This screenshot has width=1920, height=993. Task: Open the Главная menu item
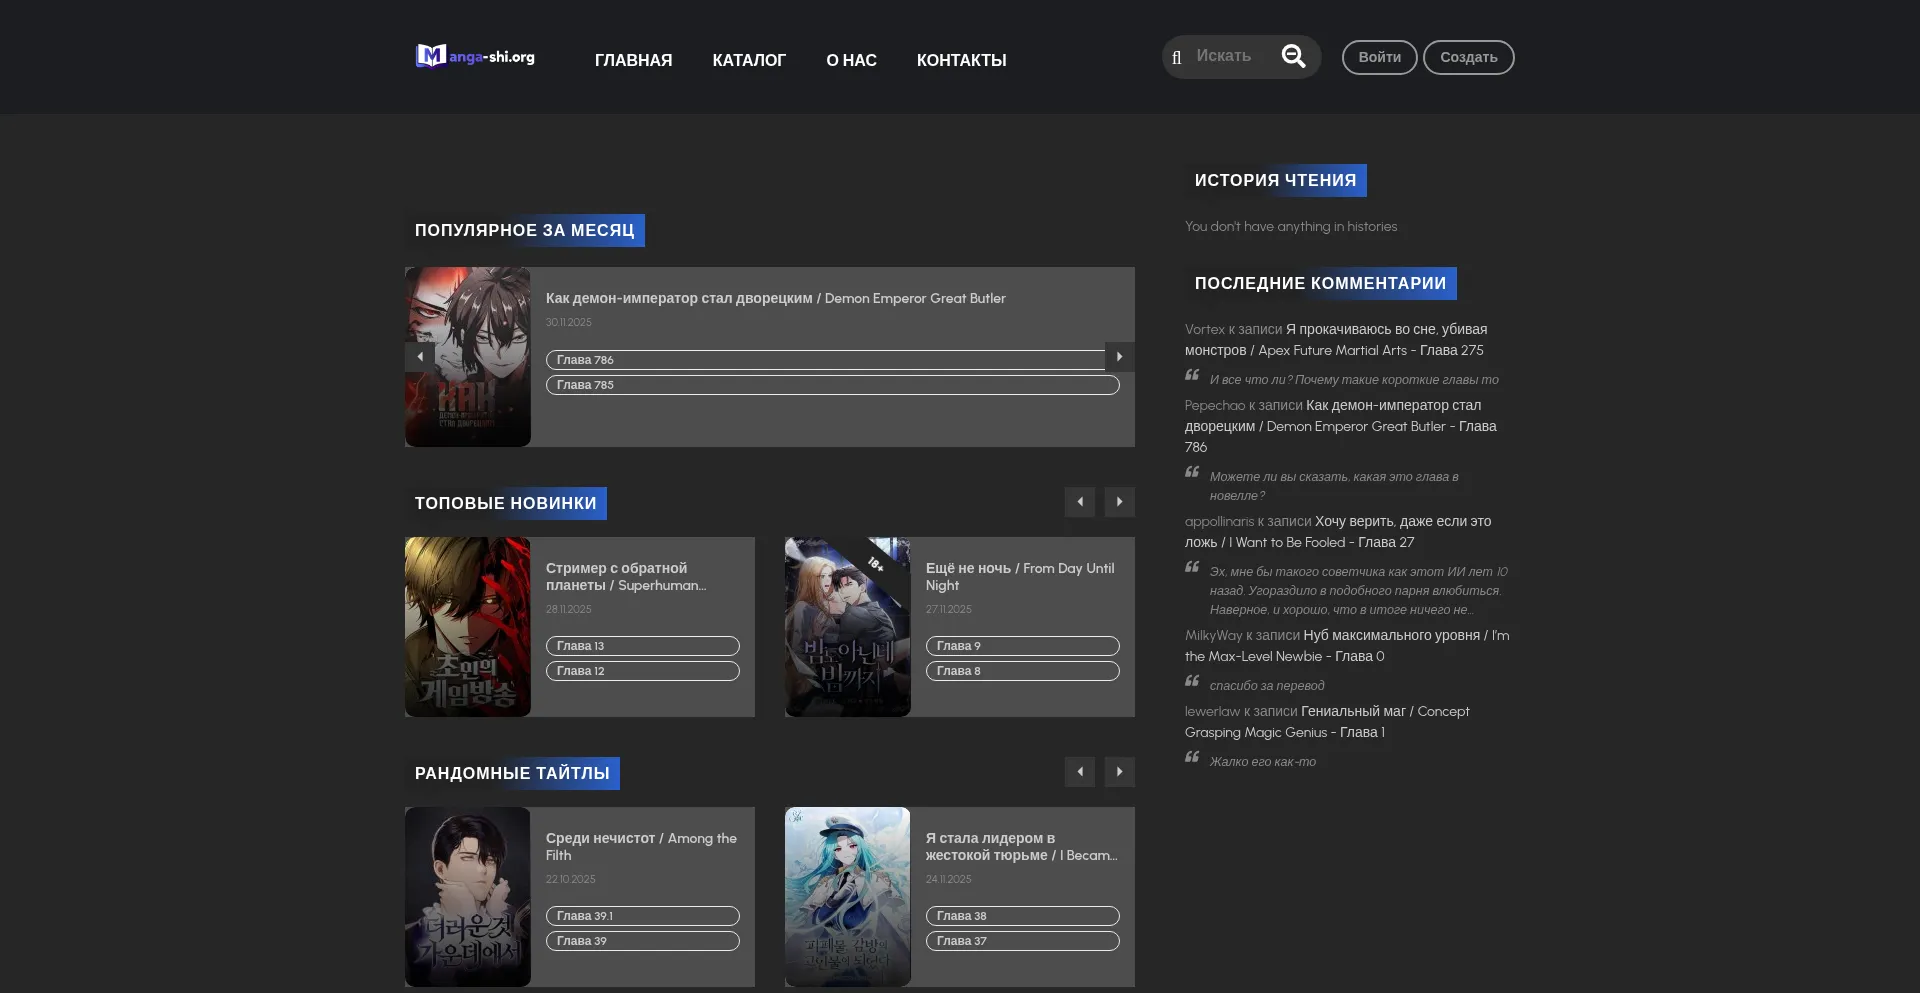633,61
